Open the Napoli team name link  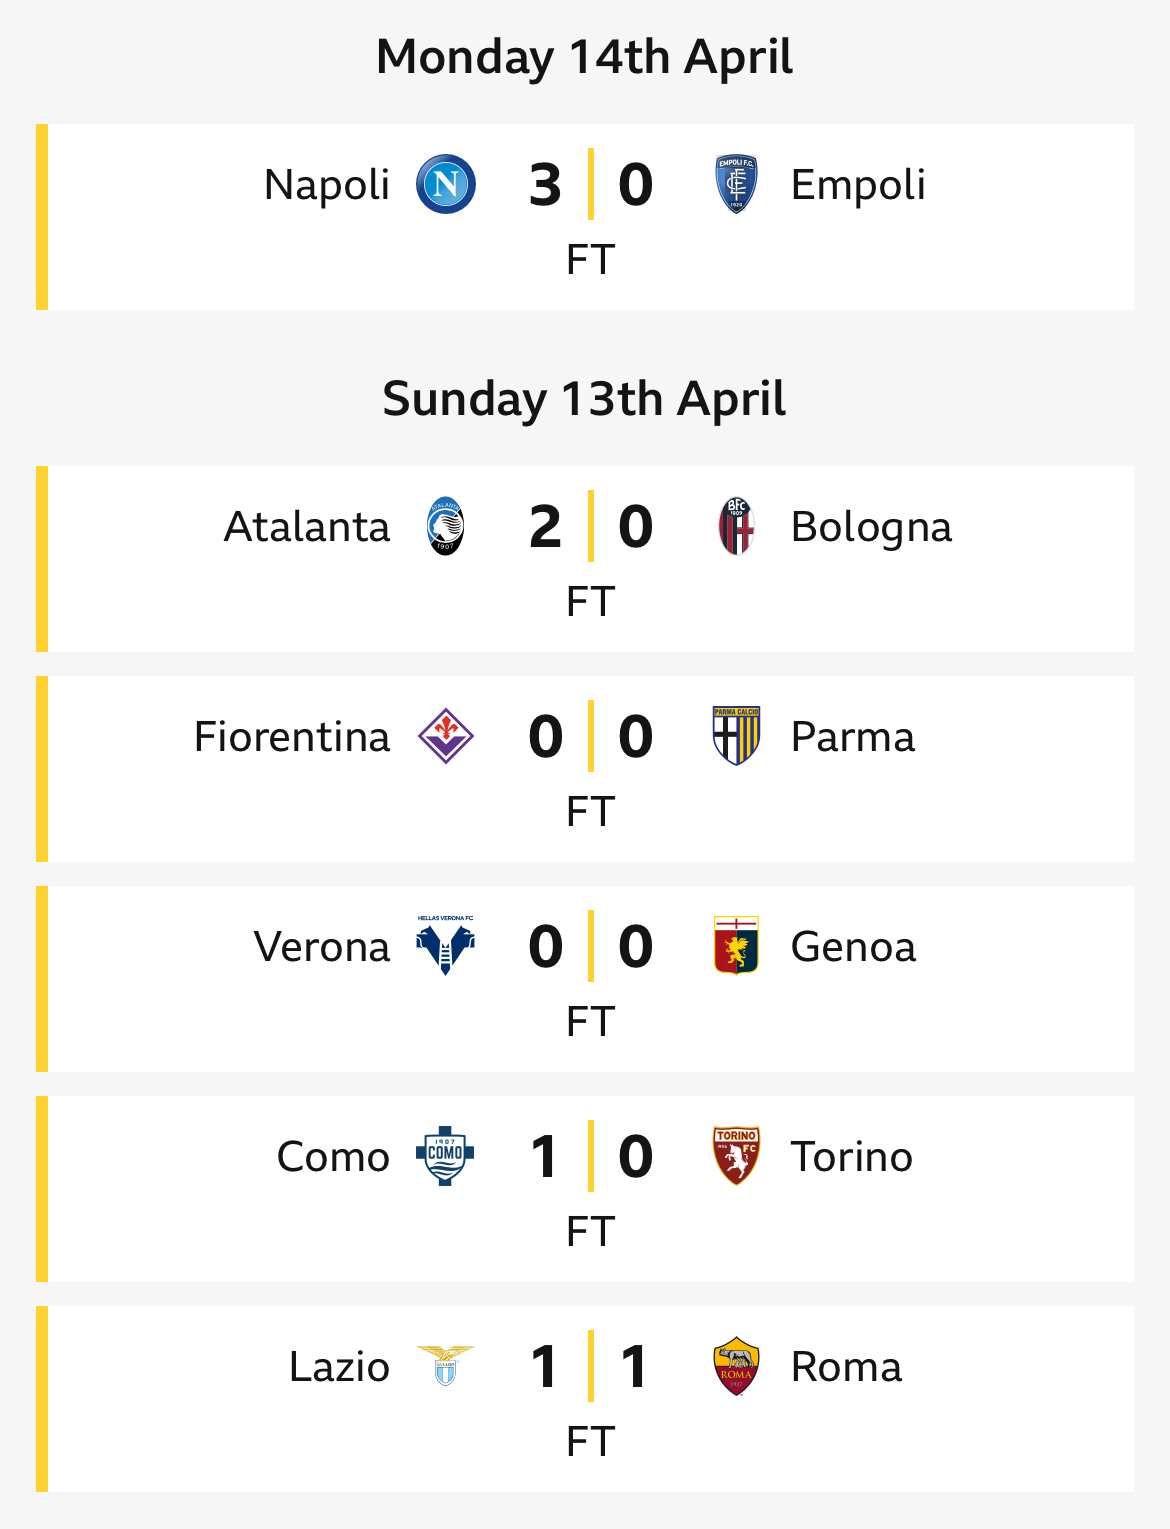click(x=327, y=185)
